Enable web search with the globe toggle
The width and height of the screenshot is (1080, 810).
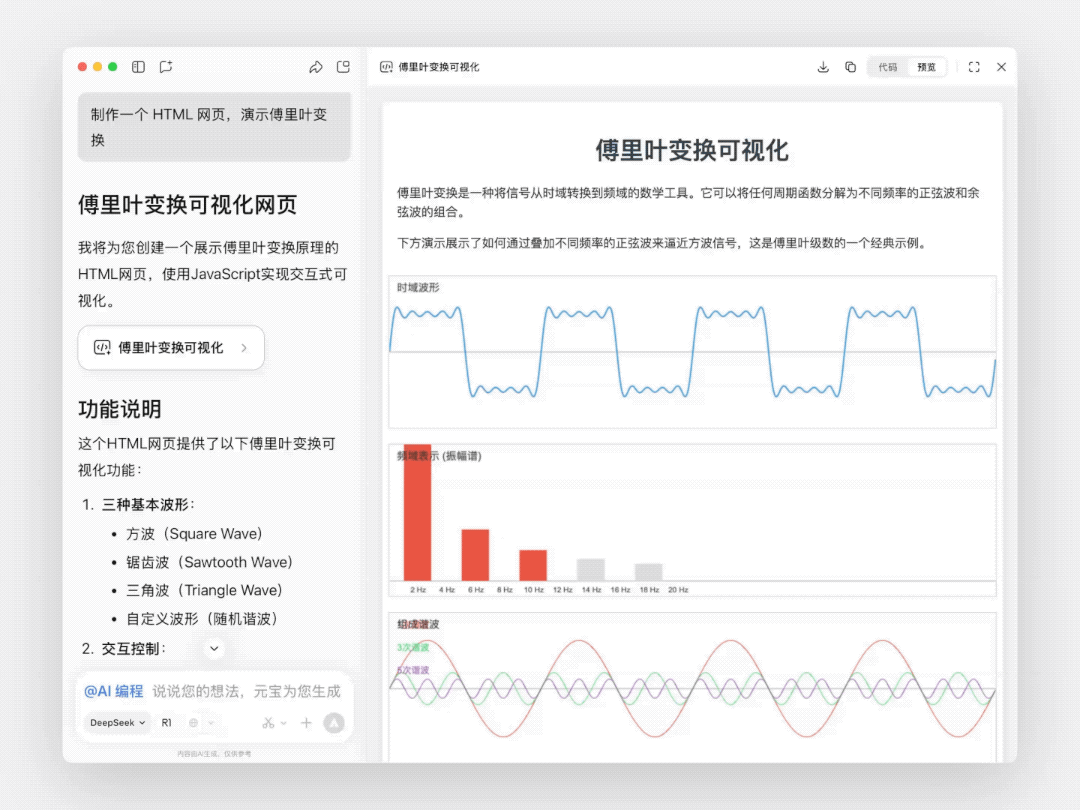point(193,723)
